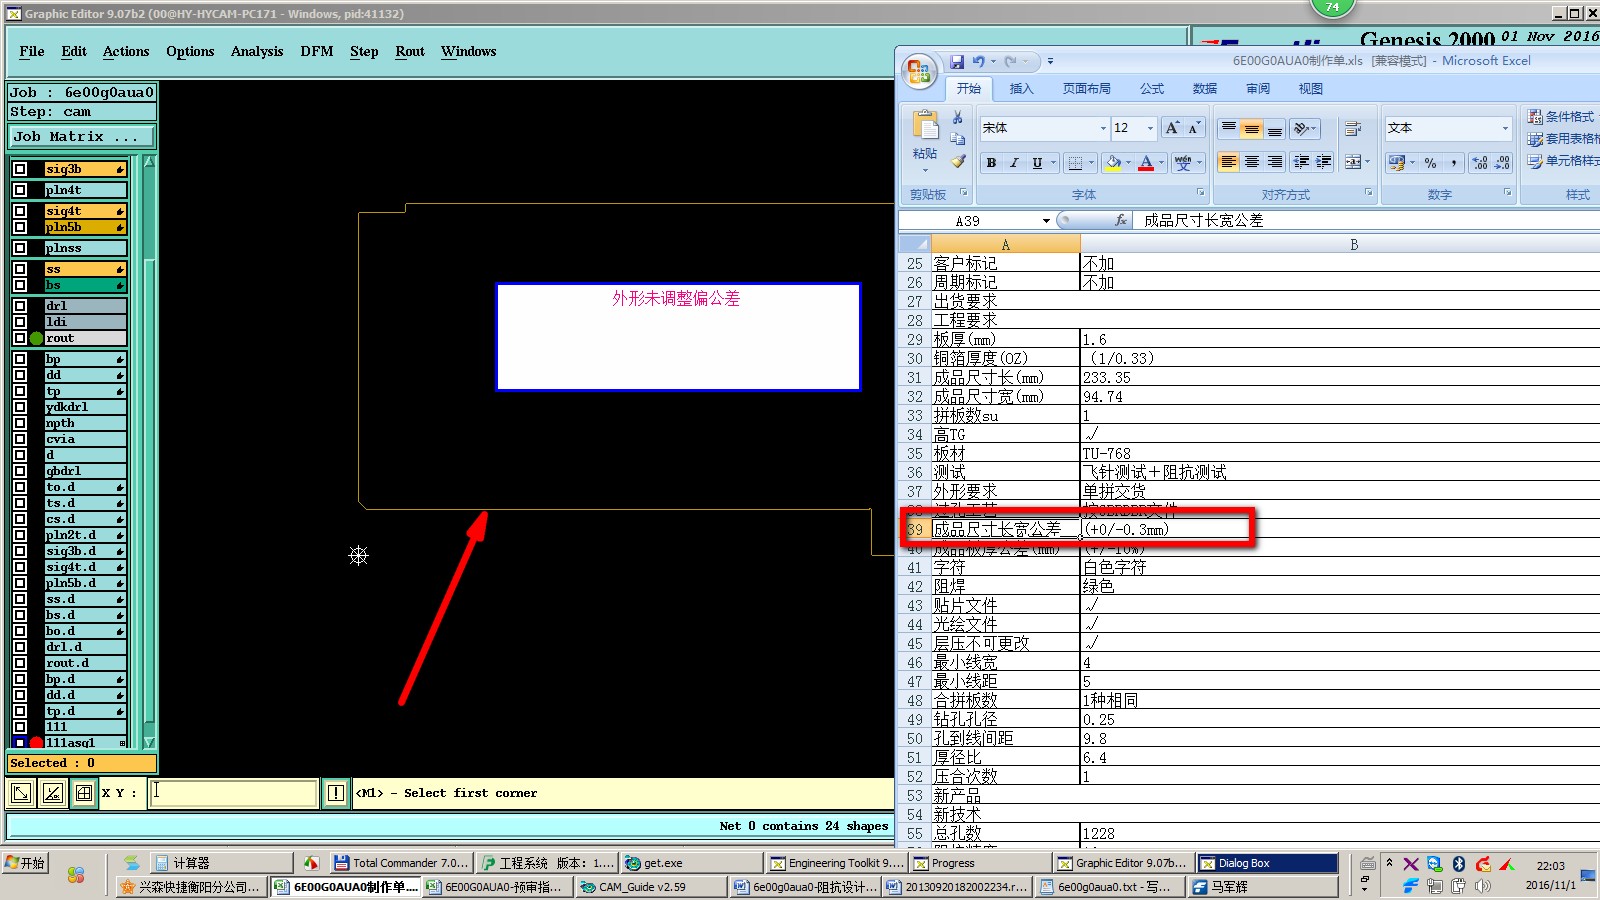Click the exclamation button beside XY field
Viewport: 1600px width, 900px height.
pos(336,793)
